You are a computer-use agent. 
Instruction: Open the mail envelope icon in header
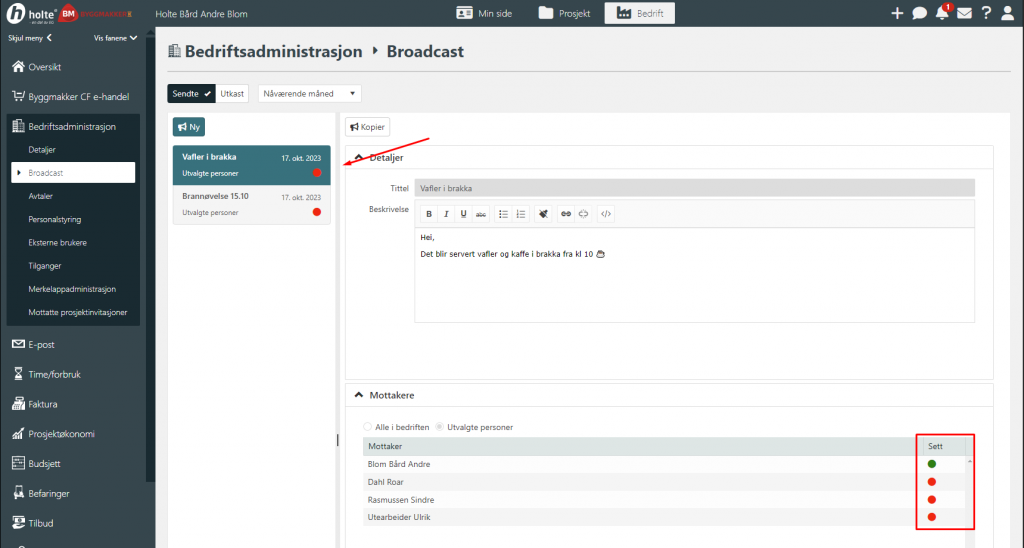pyautogui.click(x=964, y=13)
